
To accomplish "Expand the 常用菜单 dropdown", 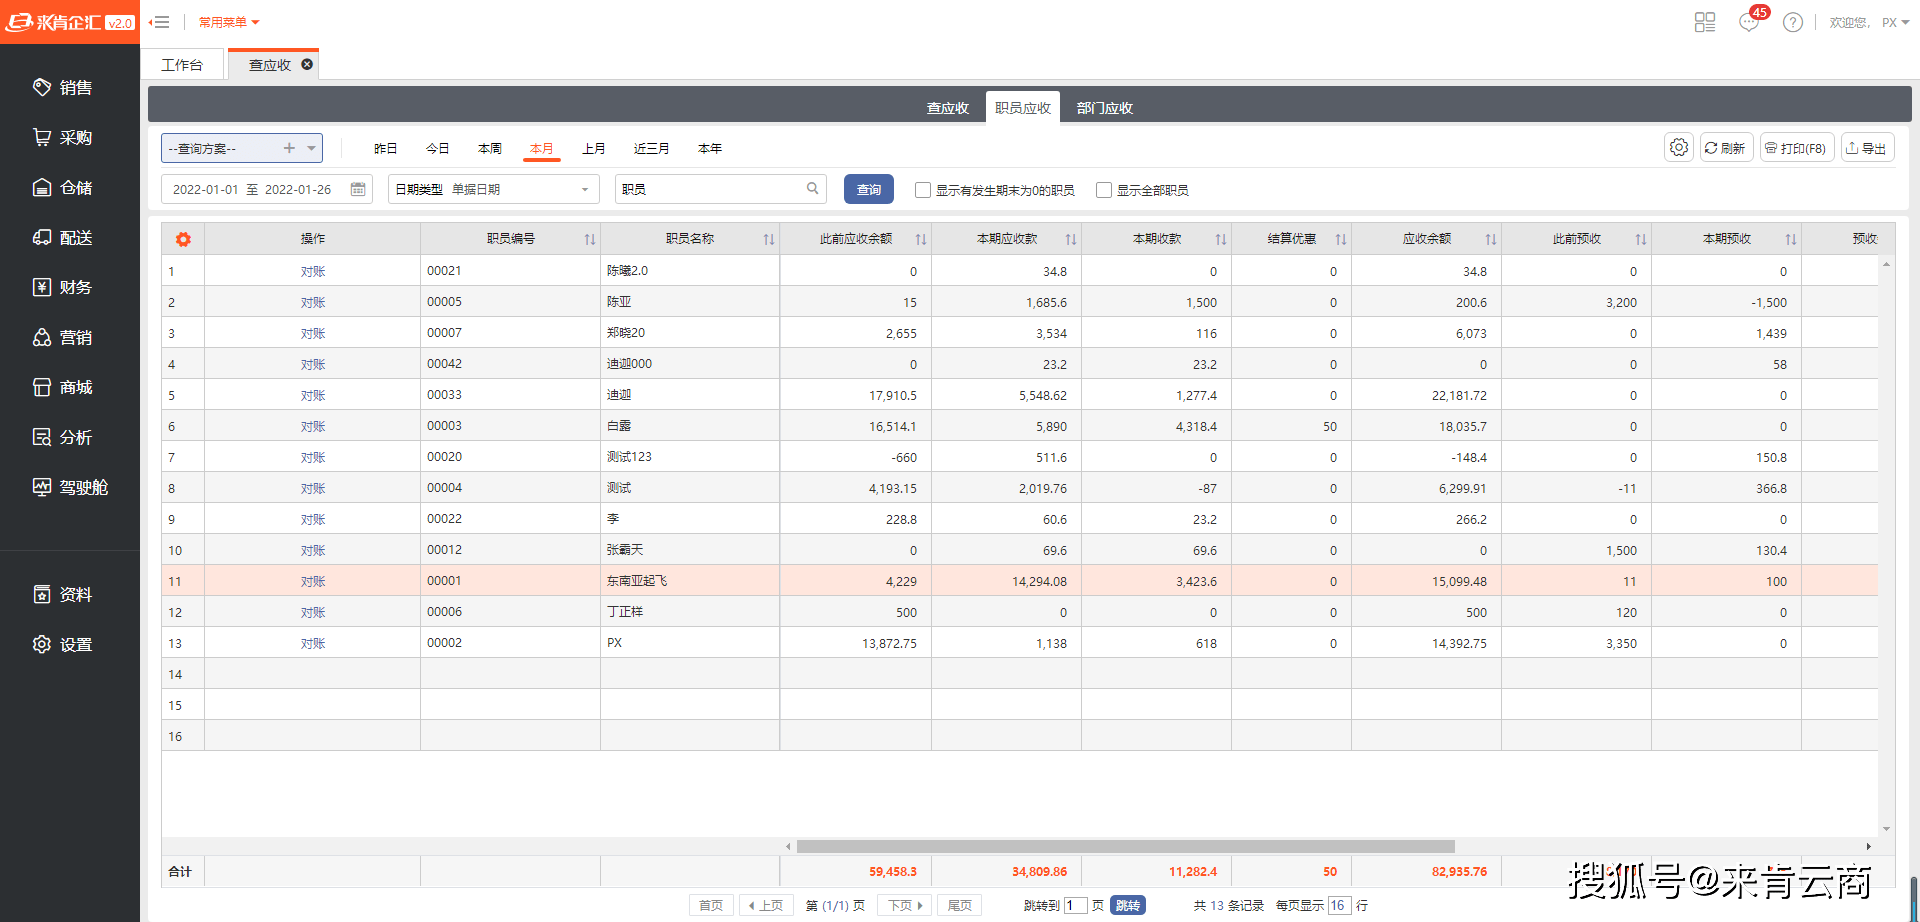I will point(229,22).
